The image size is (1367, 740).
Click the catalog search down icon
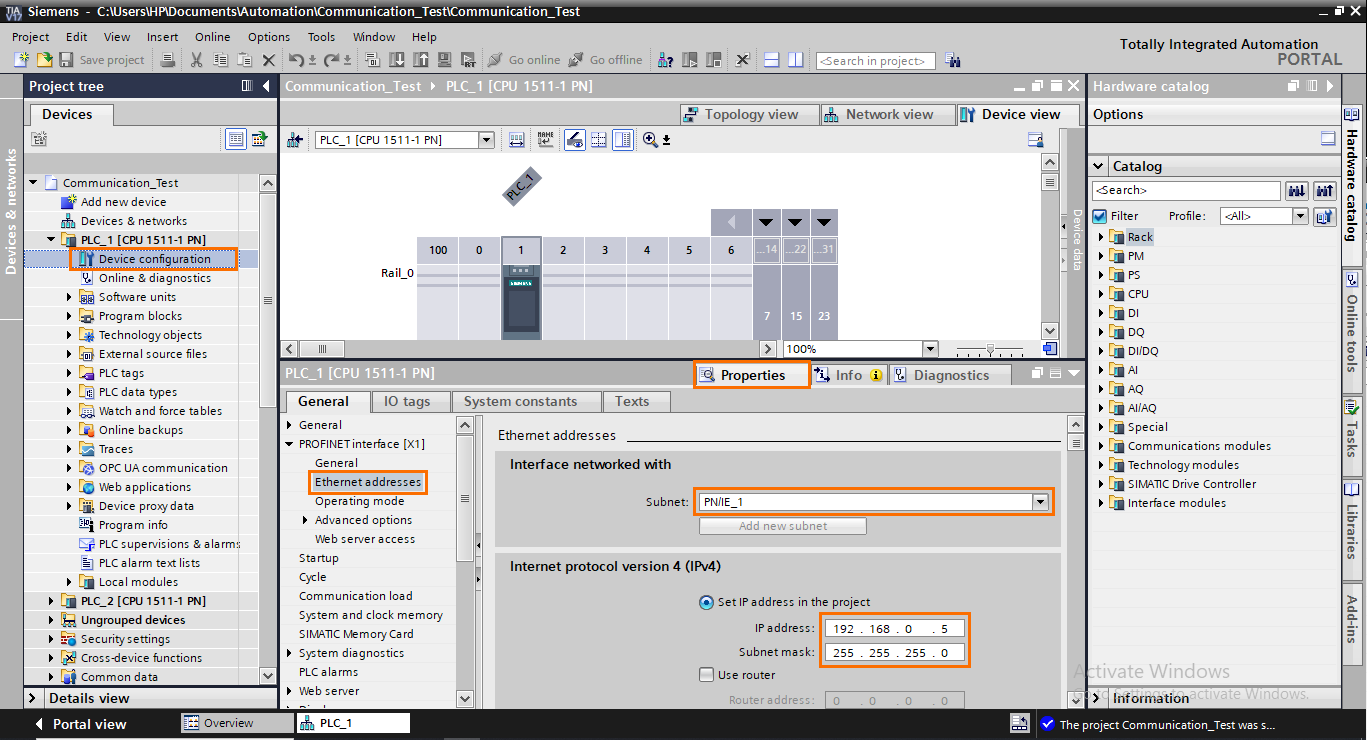(1297, 190)
